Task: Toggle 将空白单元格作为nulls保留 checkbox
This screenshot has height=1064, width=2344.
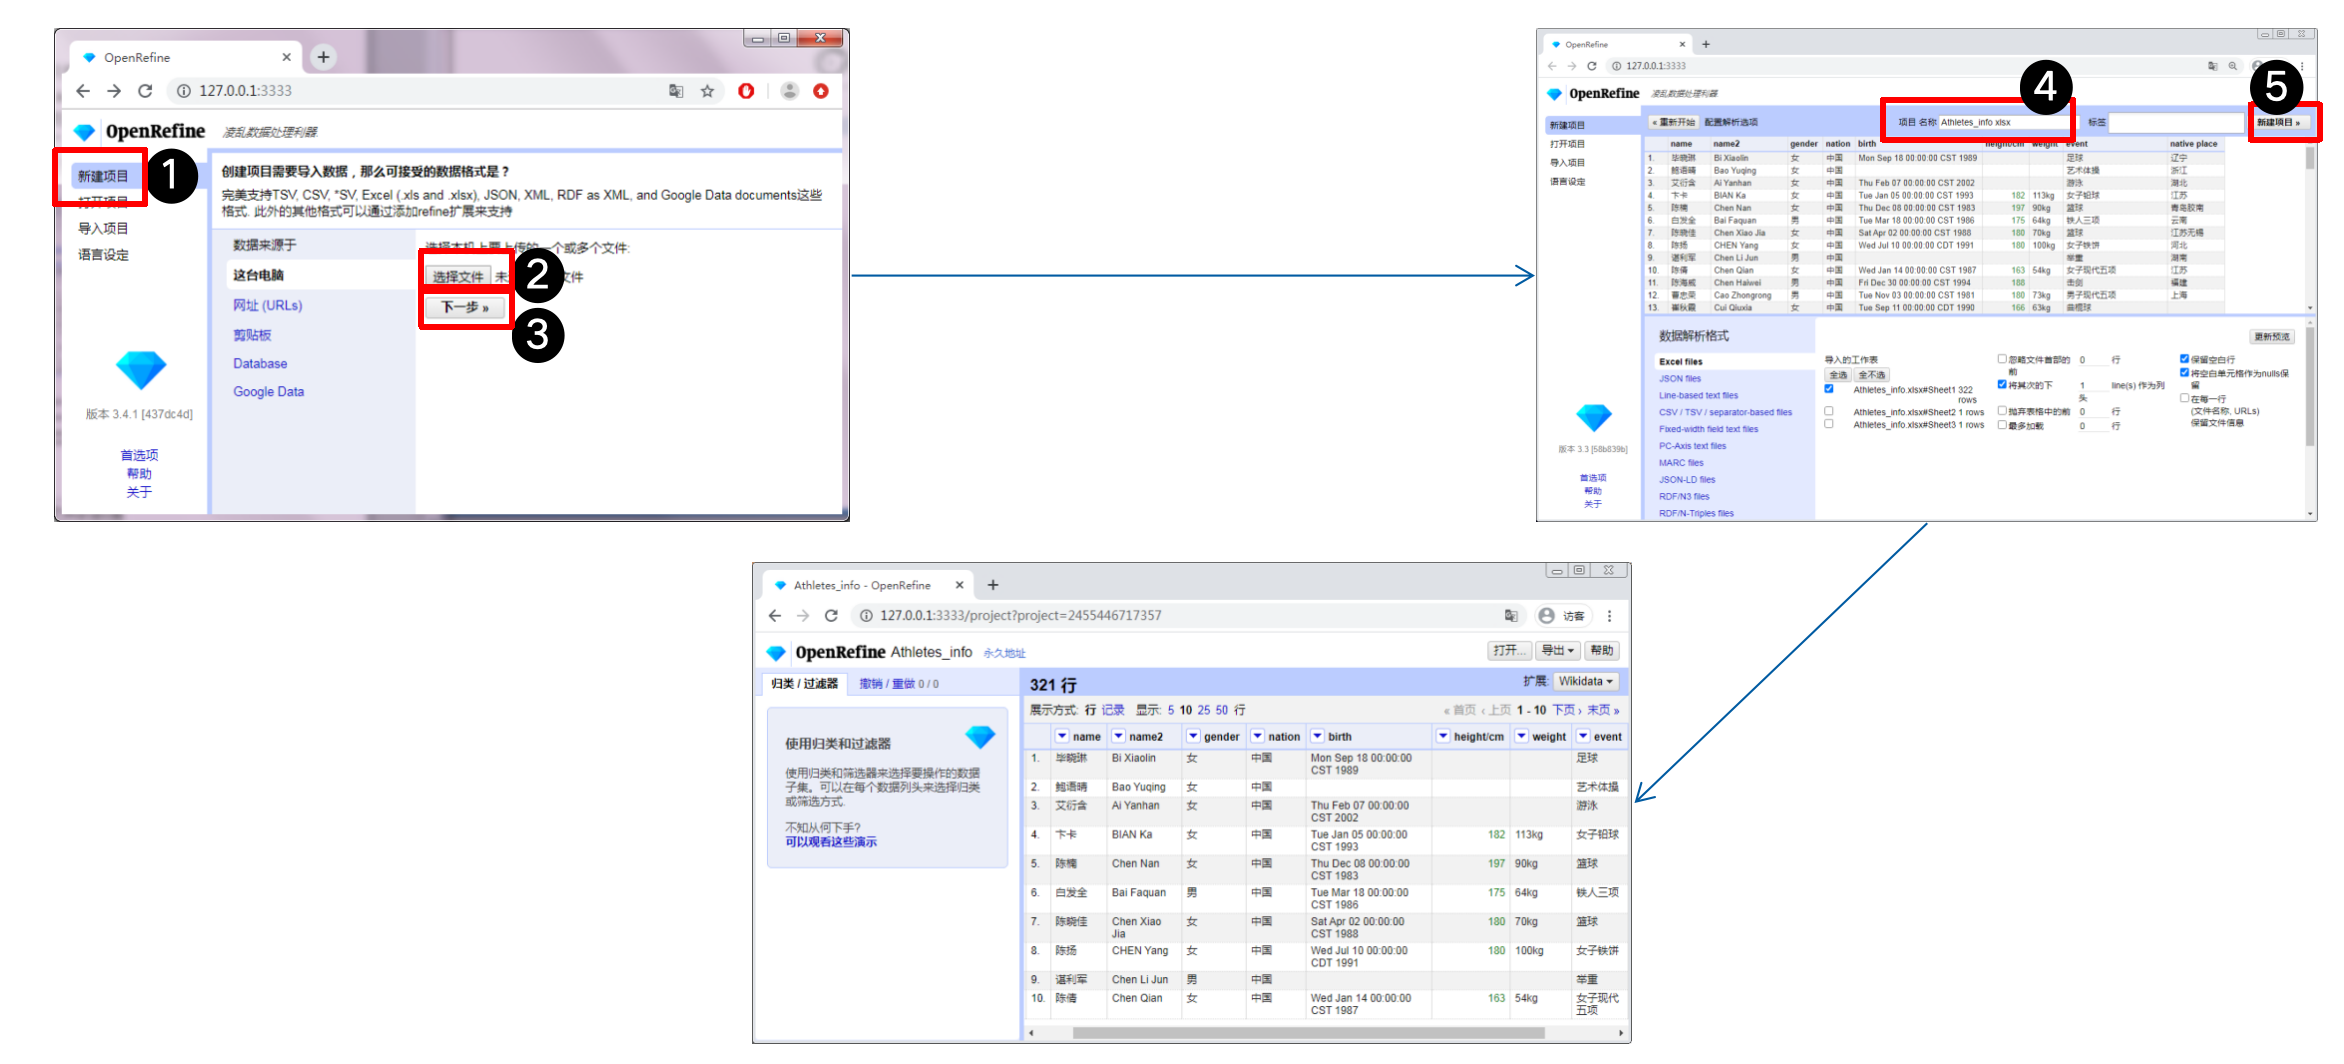Action: tap(2184, 373)
